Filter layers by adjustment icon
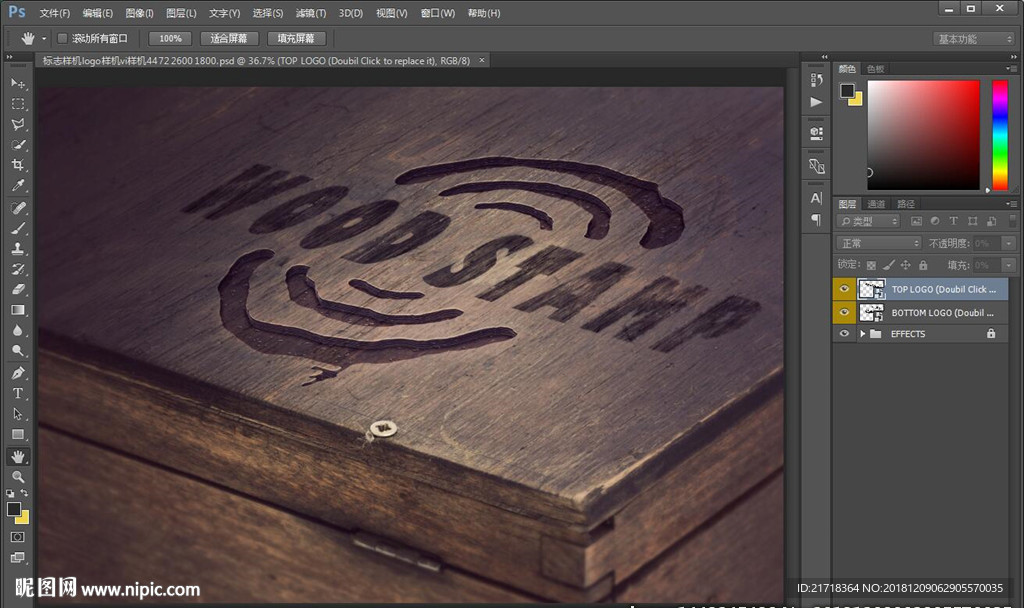The height and width of the screenshot is (608, 1024). (935, 221)
